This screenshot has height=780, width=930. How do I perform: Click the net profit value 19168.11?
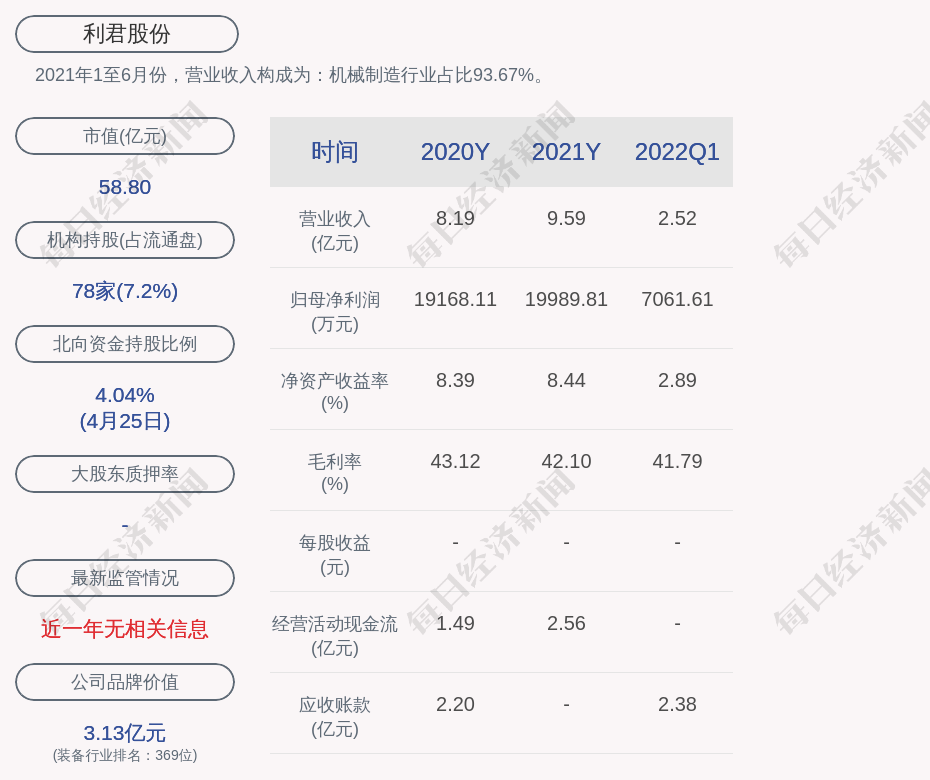(455, 299)
